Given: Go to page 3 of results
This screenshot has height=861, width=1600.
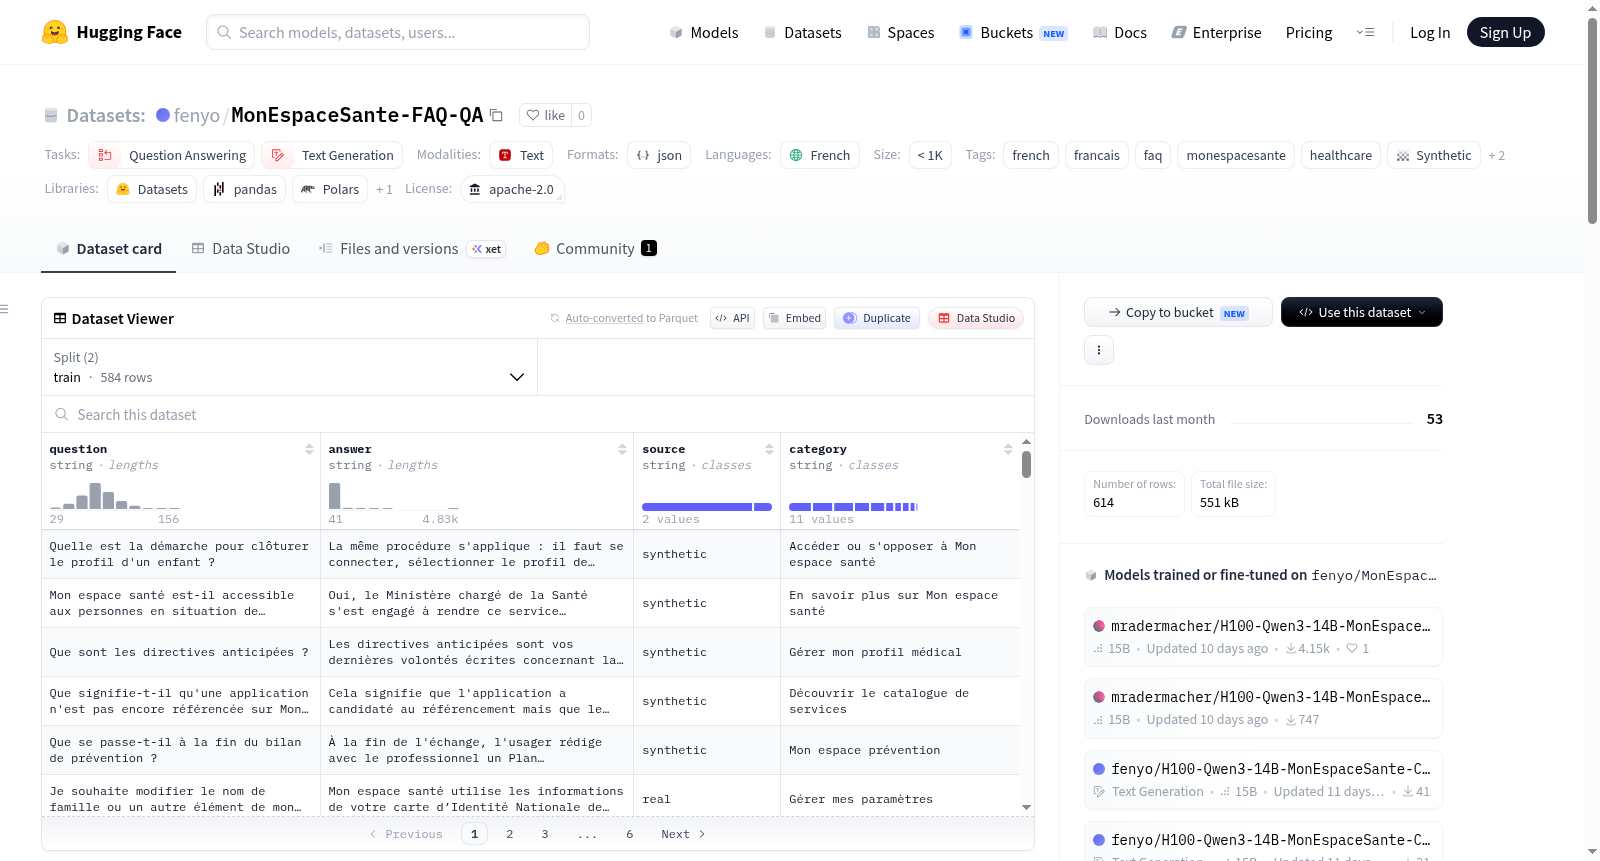Looking at the screenshot, I should point(545,834).
